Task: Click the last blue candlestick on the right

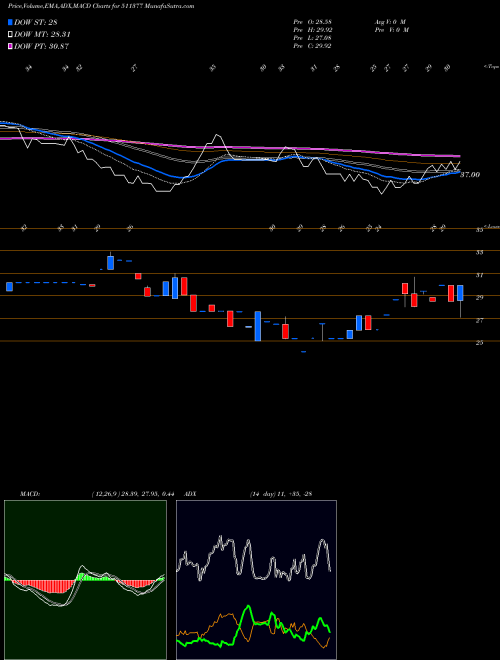Action: [x=460, y=293]
